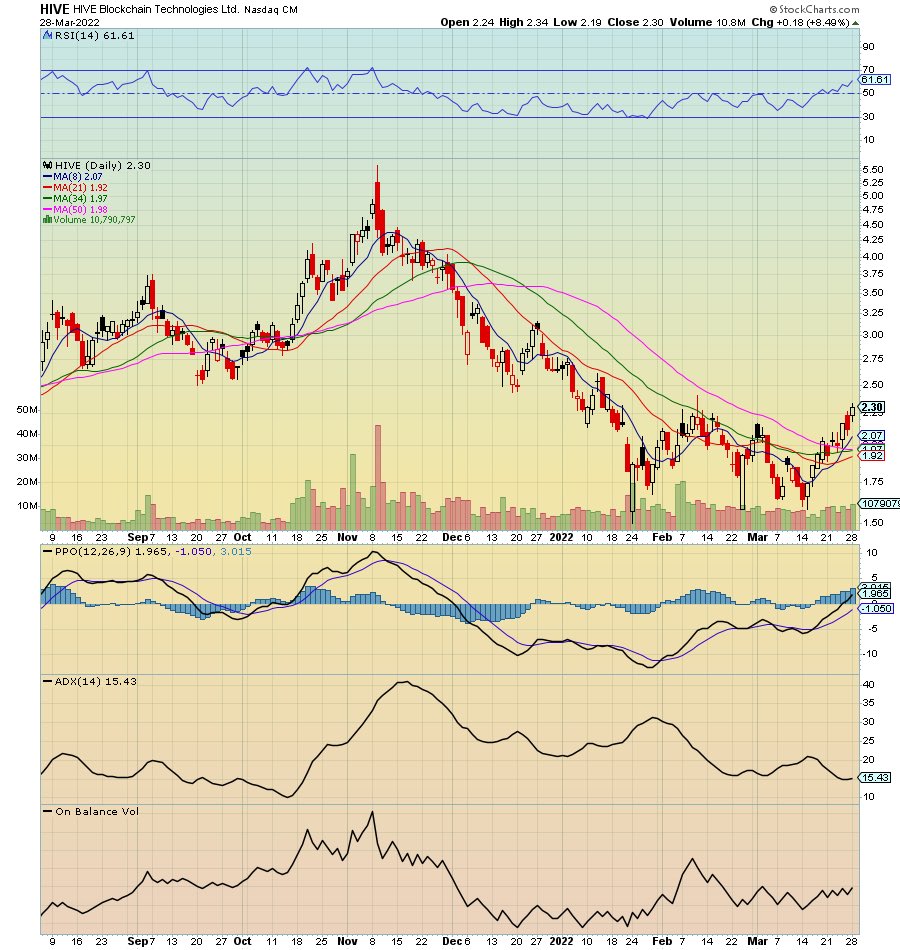
Task: Click the boxed 2.30 last price tag
Action: [873, 407]
